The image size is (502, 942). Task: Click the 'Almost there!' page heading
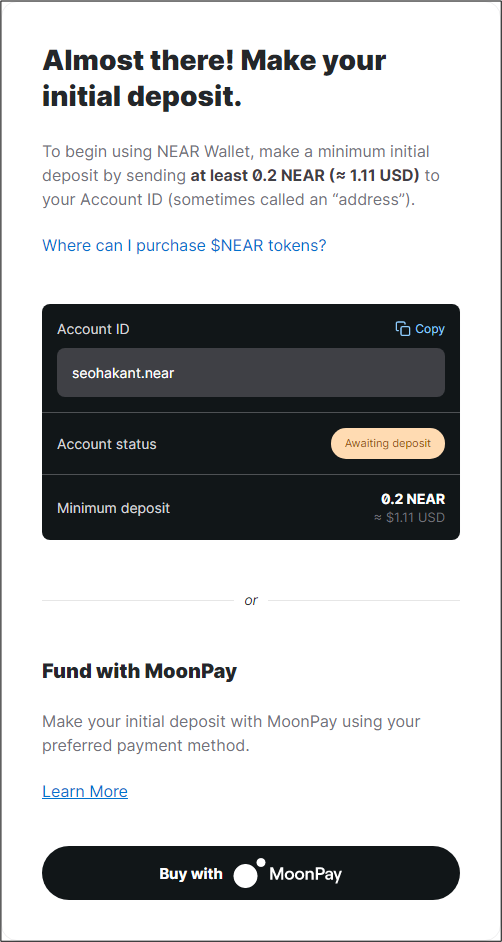coord(138,60)
